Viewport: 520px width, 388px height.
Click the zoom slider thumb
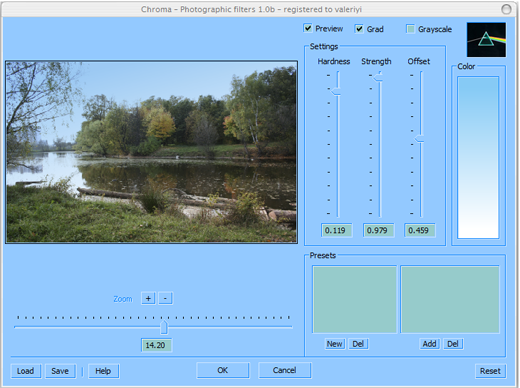click(x=164, y=327)
